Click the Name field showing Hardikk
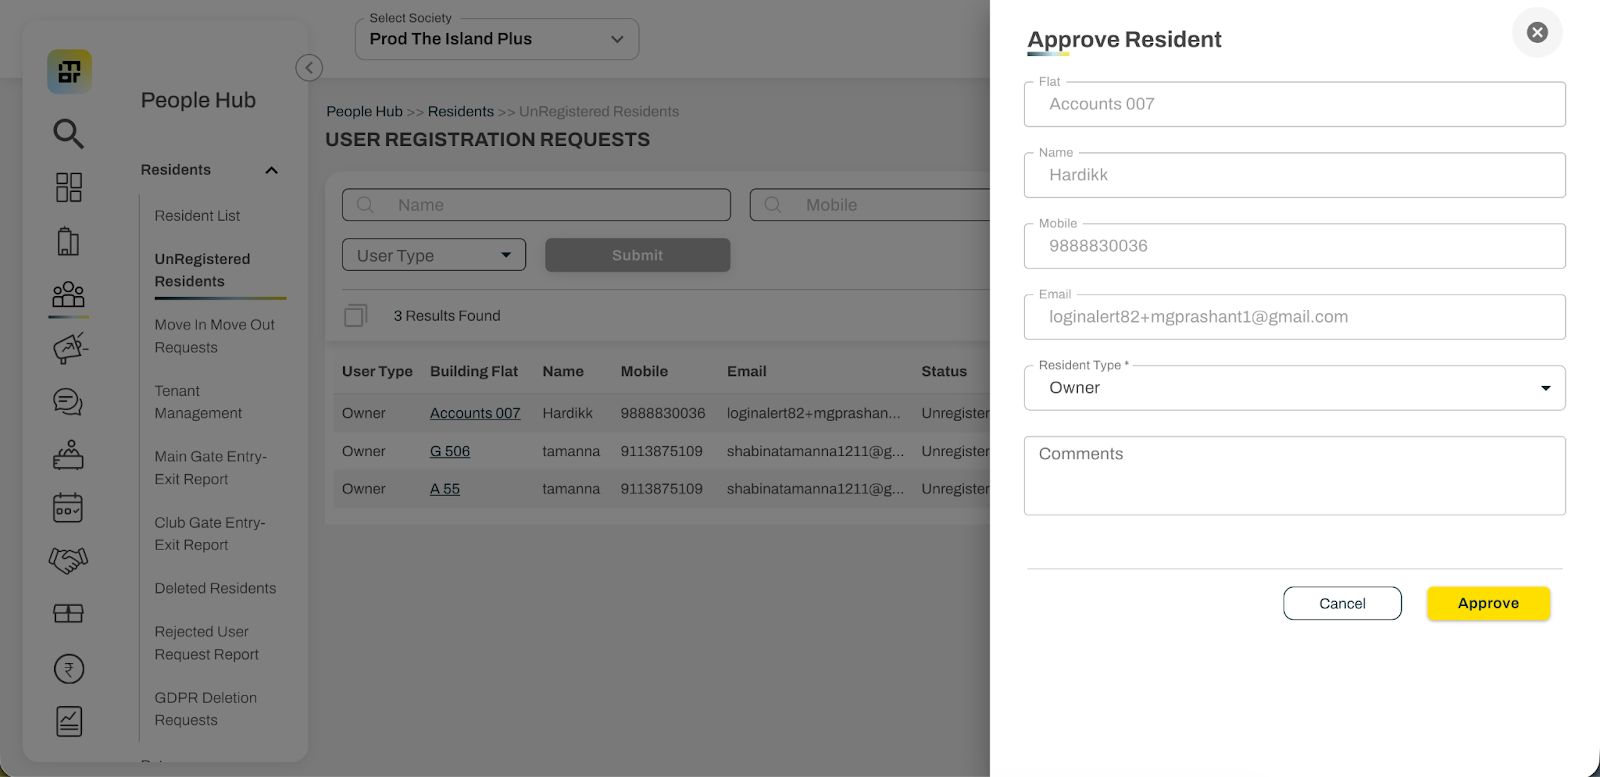The height and width of the screenshot is (777, 1600). (1295, 175)
